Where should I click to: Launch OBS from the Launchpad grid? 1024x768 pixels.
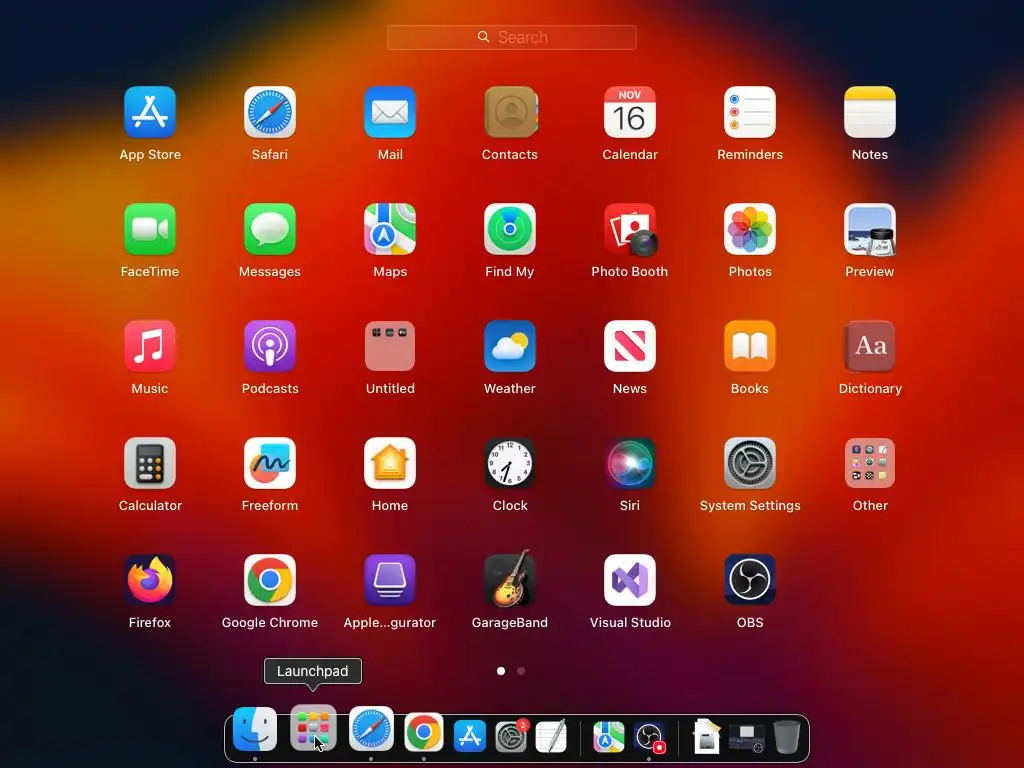750,580
